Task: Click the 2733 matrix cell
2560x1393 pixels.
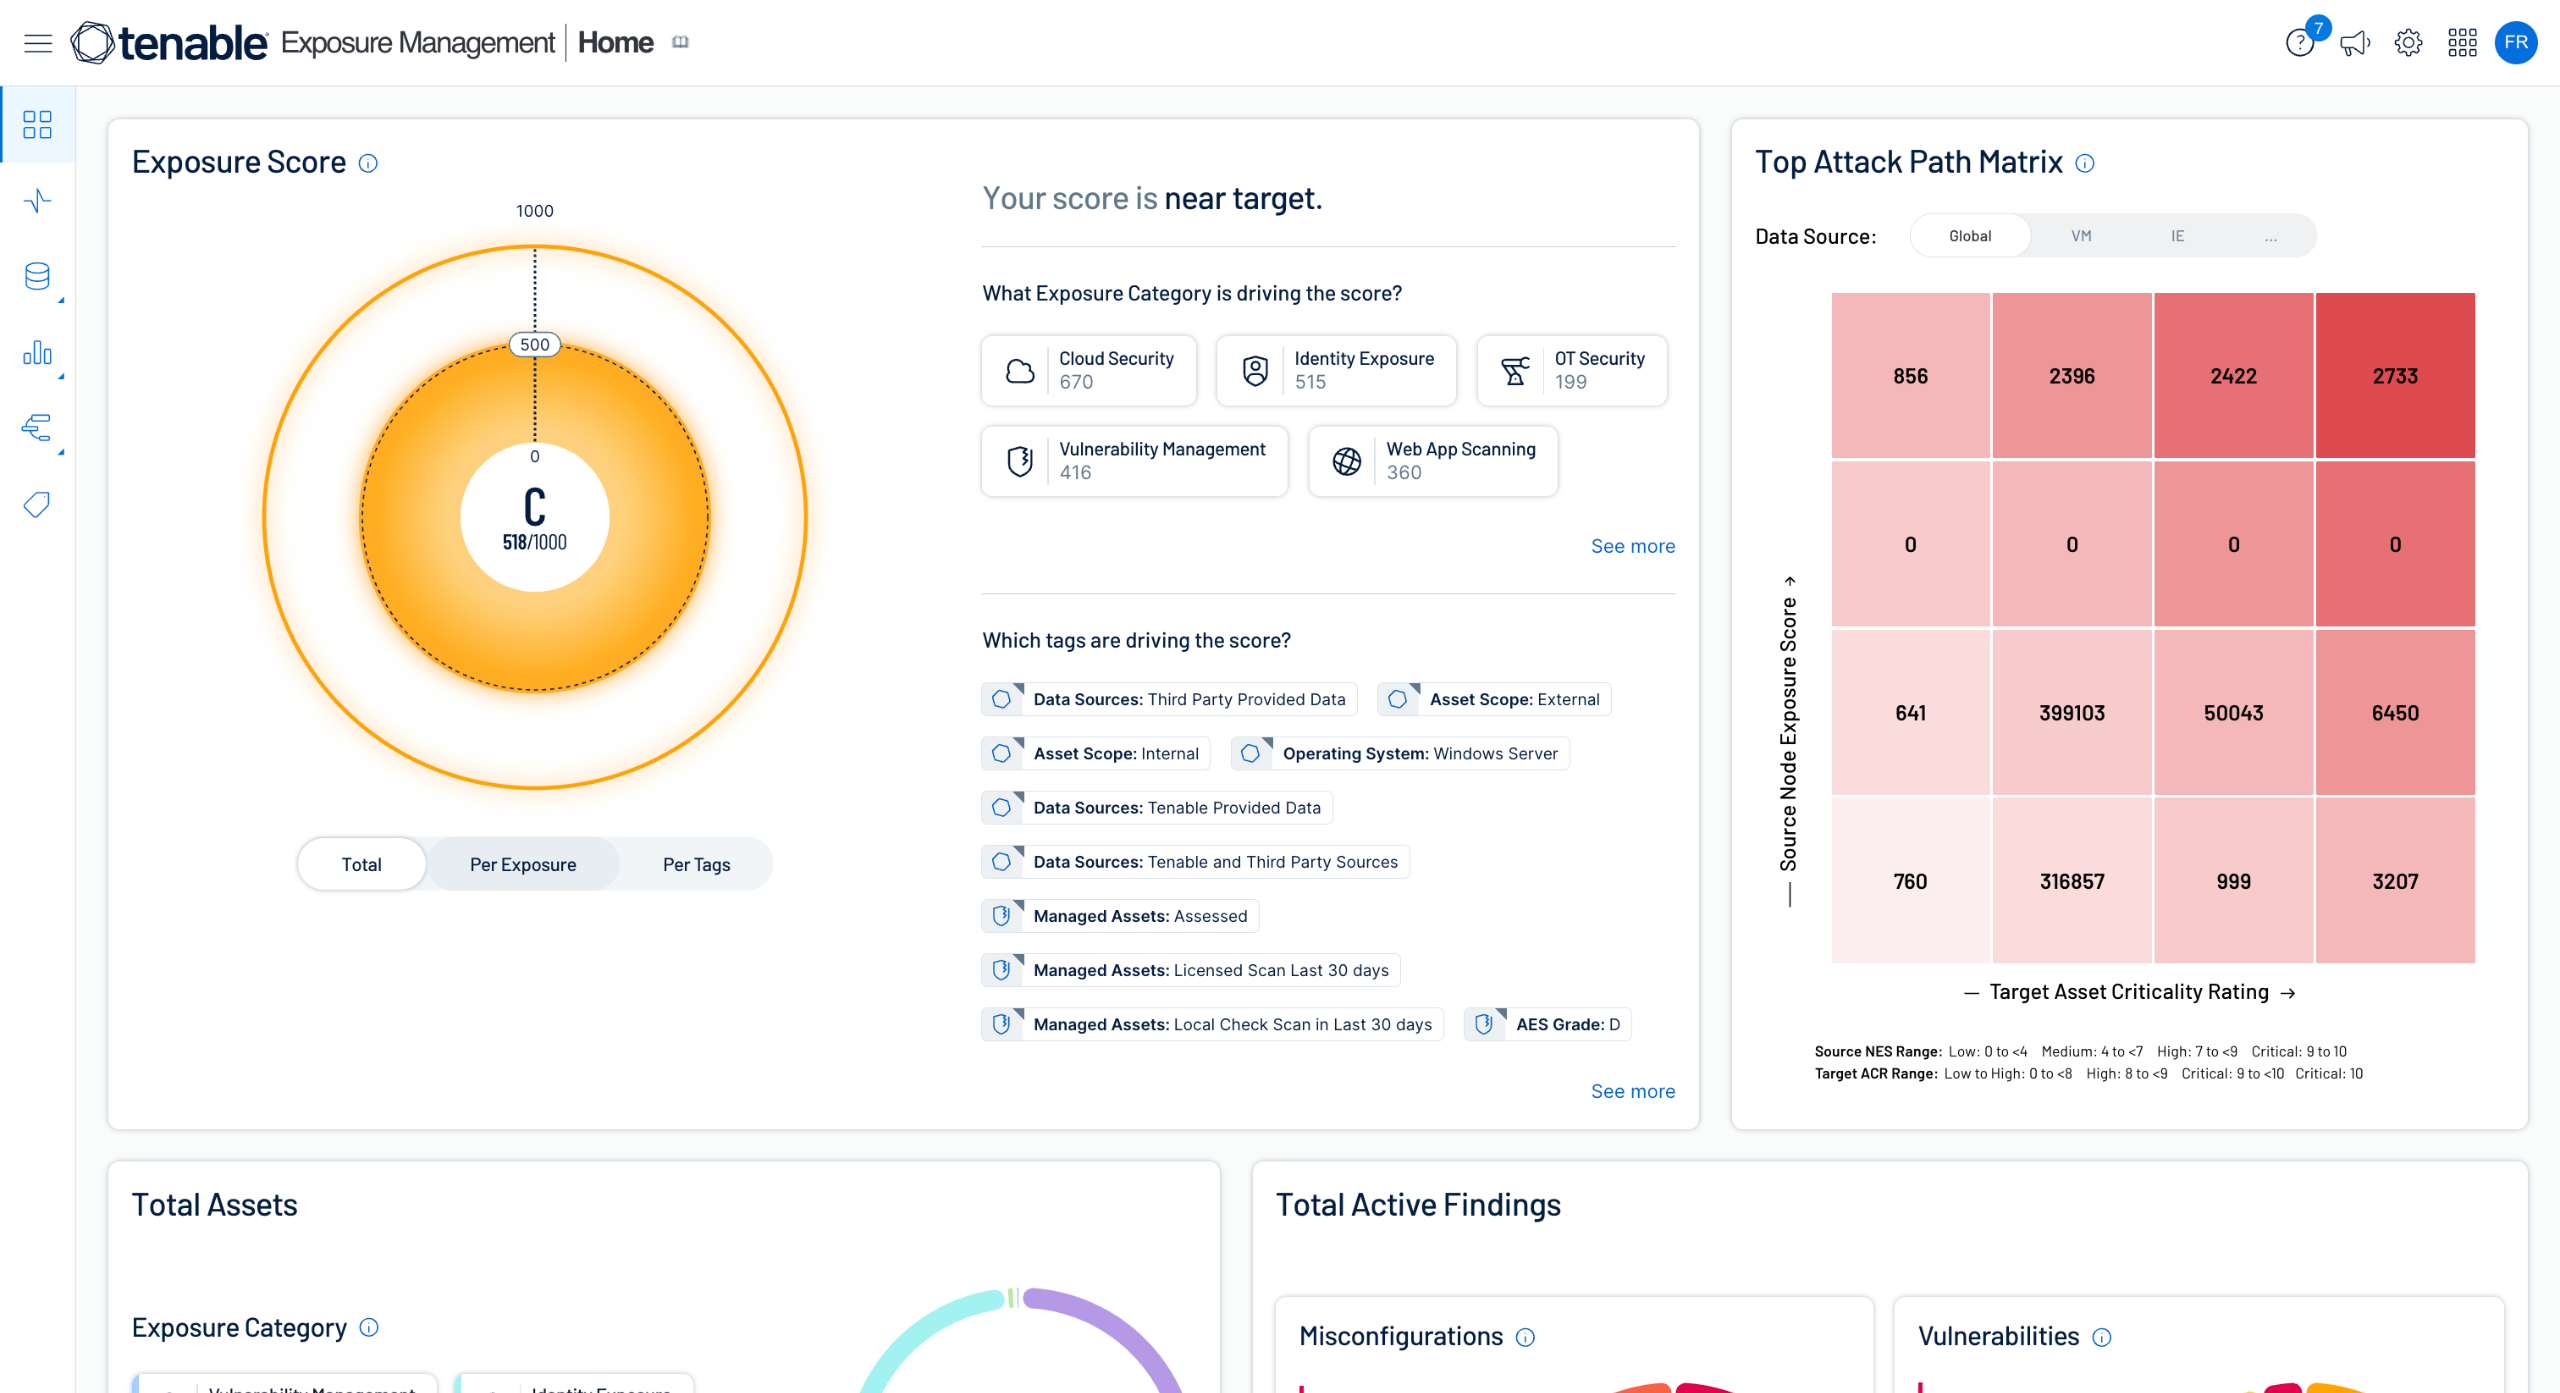Action: [2395, 376]
